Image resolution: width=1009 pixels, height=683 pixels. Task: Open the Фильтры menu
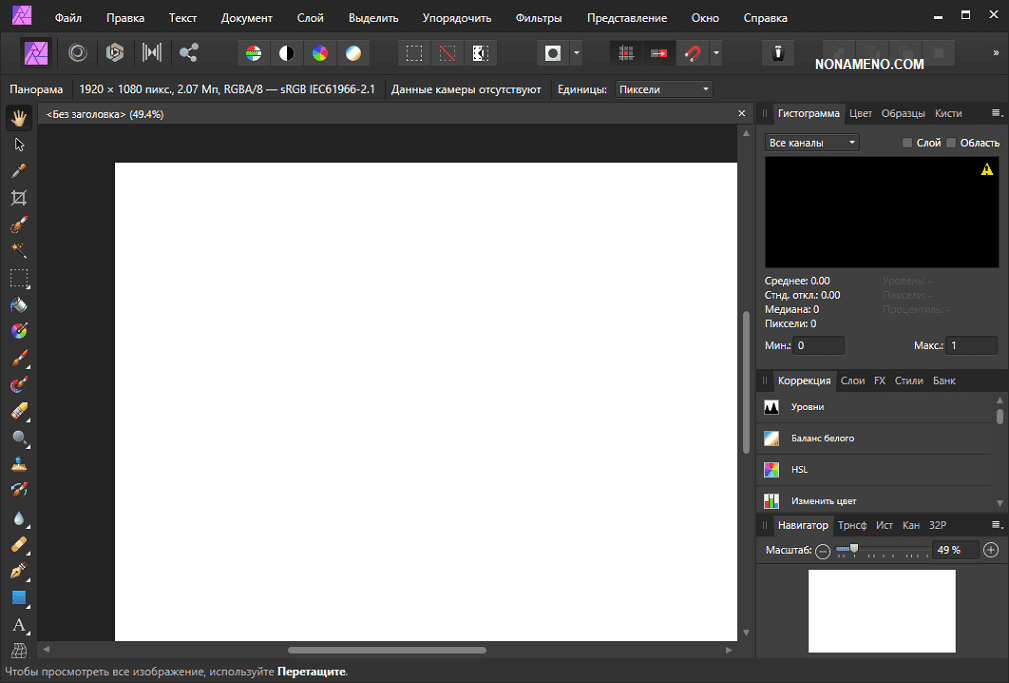pos(538,18)
